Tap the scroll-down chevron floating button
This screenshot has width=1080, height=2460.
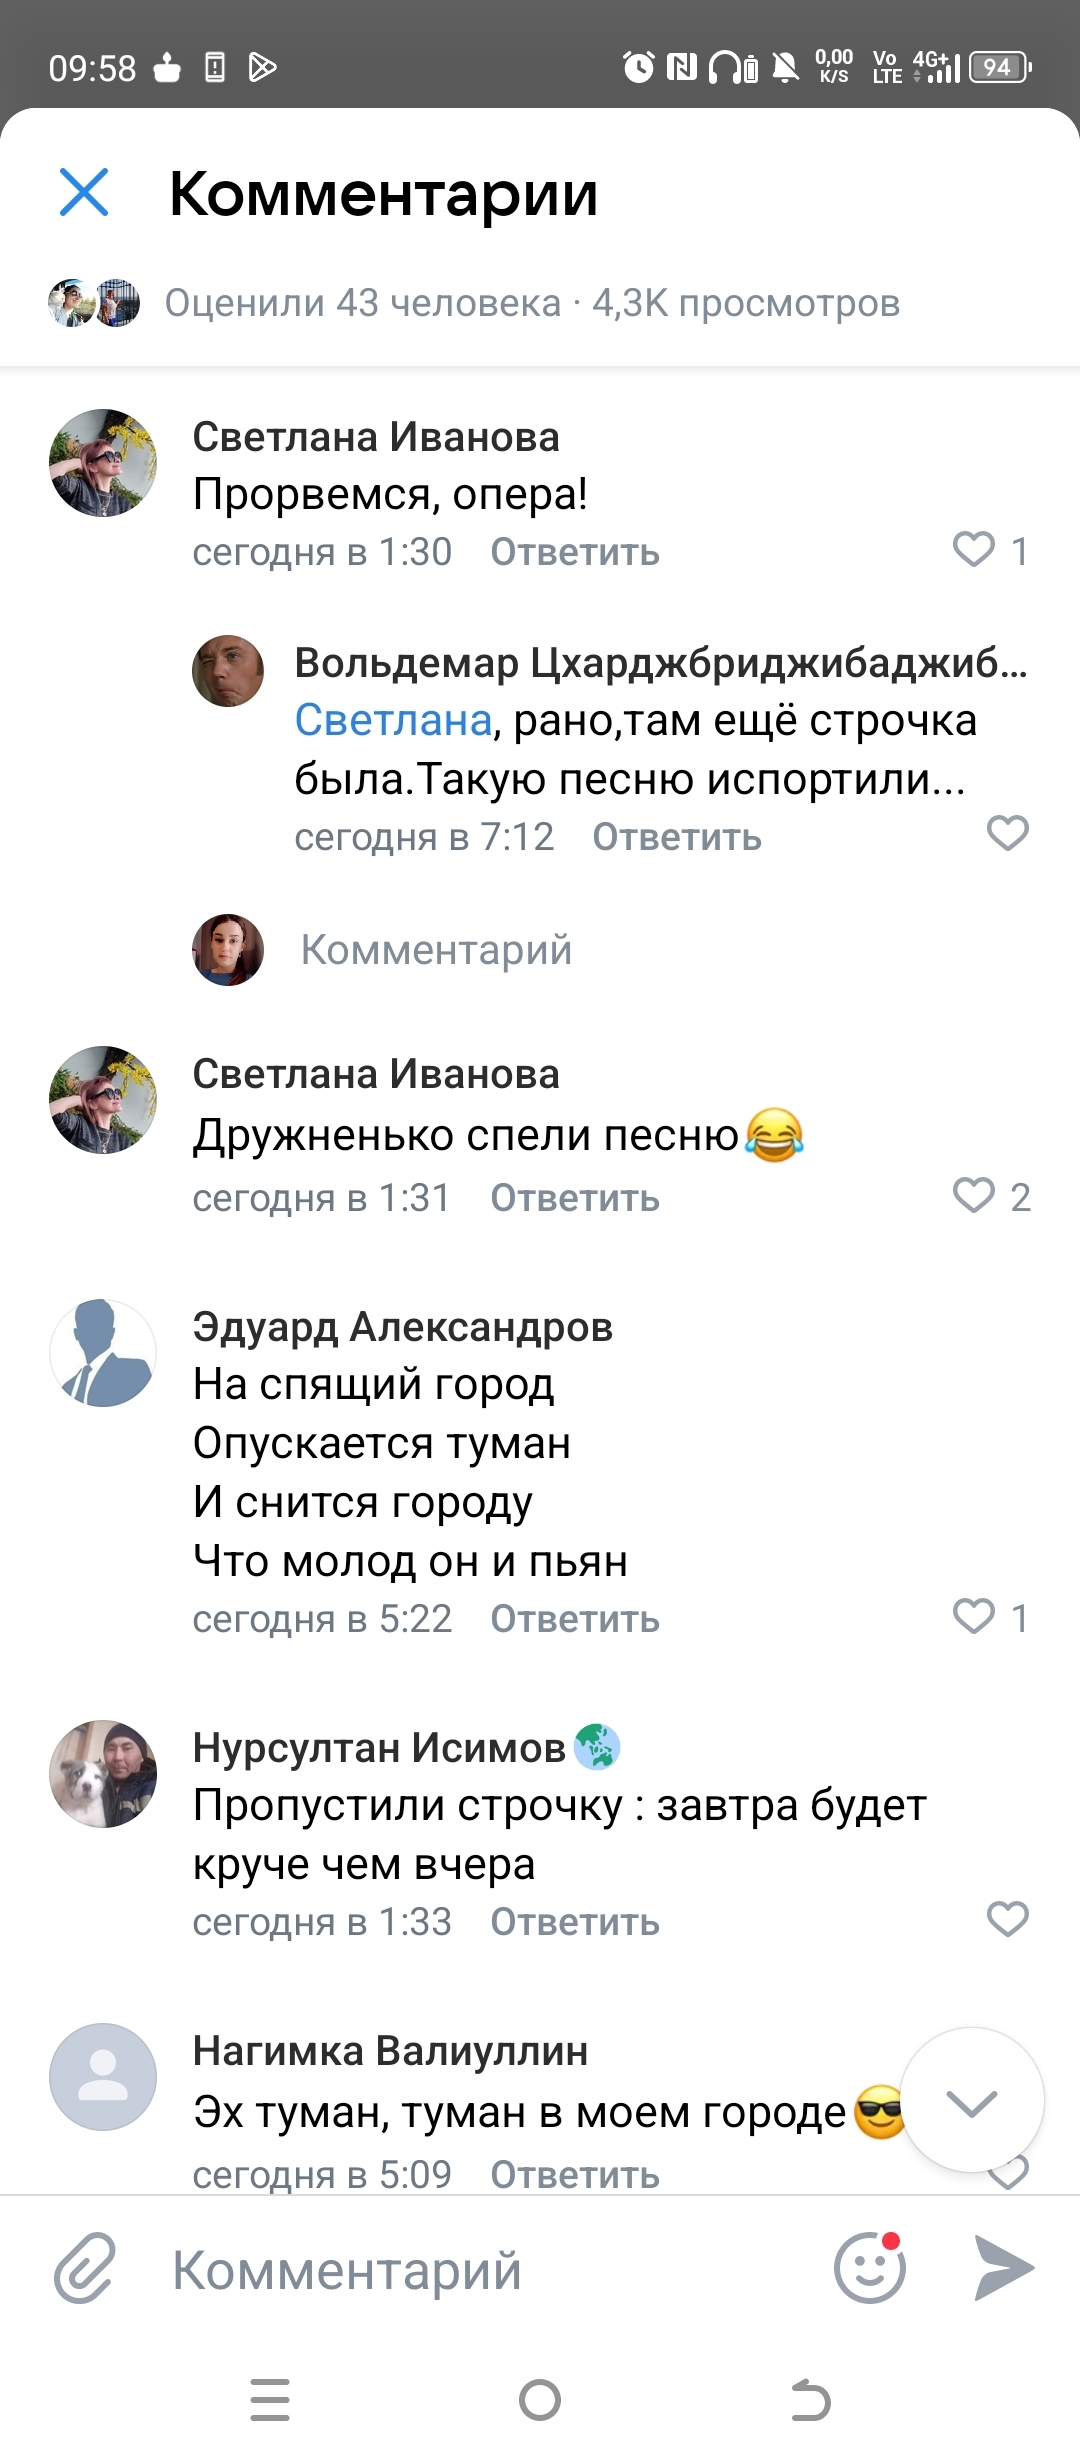point(972,2102)
